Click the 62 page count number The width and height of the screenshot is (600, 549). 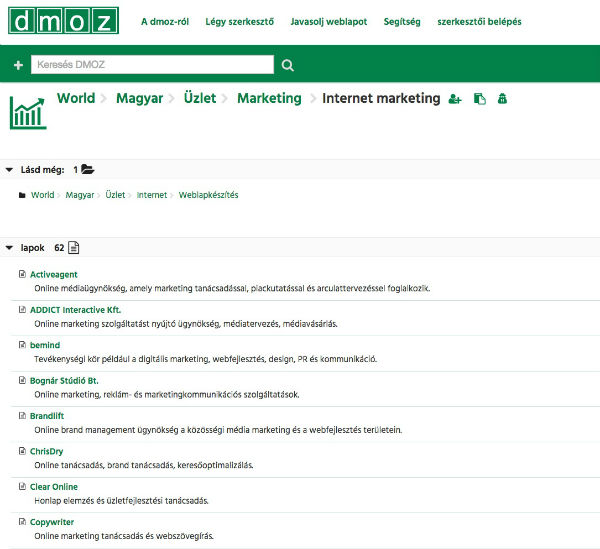[59, 248]
